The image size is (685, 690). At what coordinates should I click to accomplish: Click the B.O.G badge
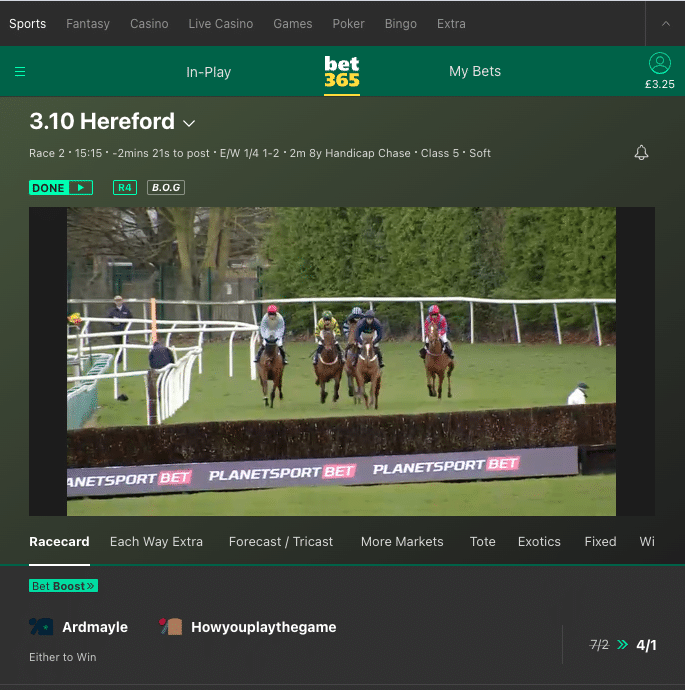[166, 188]
